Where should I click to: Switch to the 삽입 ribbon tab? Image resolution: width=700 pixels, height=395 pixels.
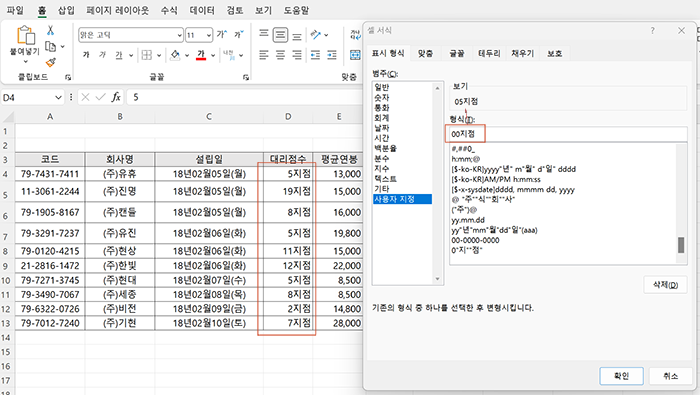pos(66,10)
